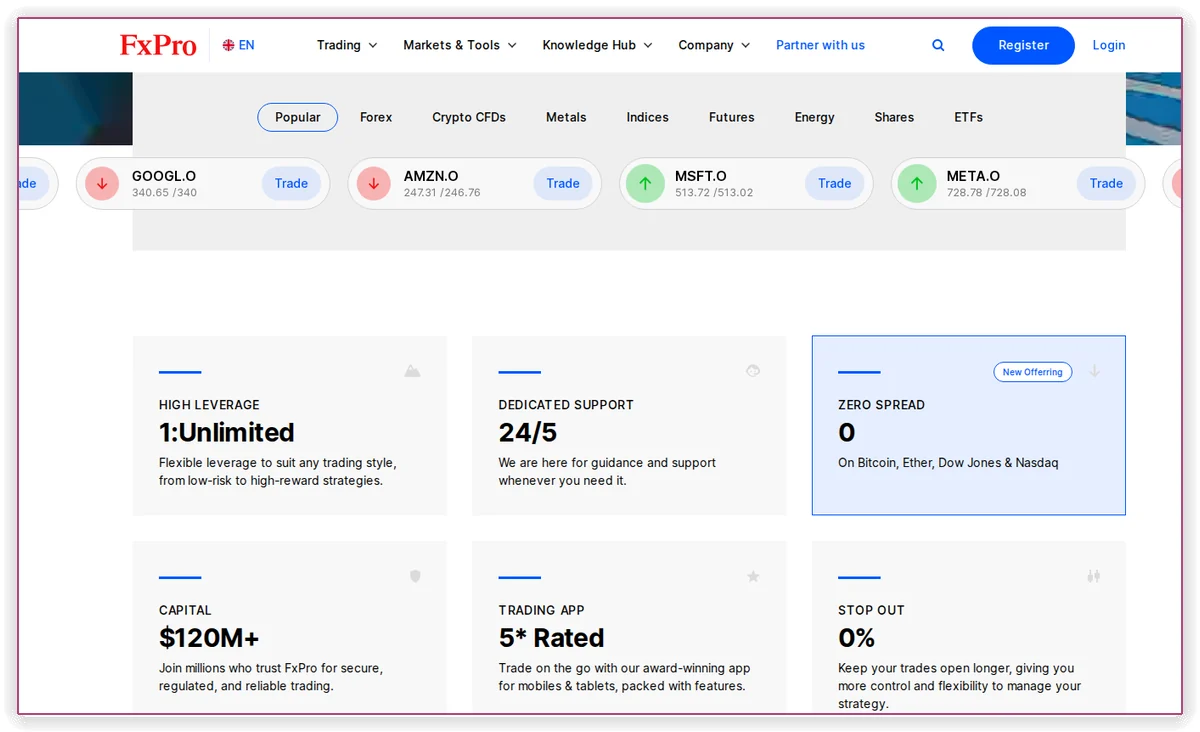The image size is (1200, 732).
Task: Click the FxPro logo
Action: coord(158,45)
